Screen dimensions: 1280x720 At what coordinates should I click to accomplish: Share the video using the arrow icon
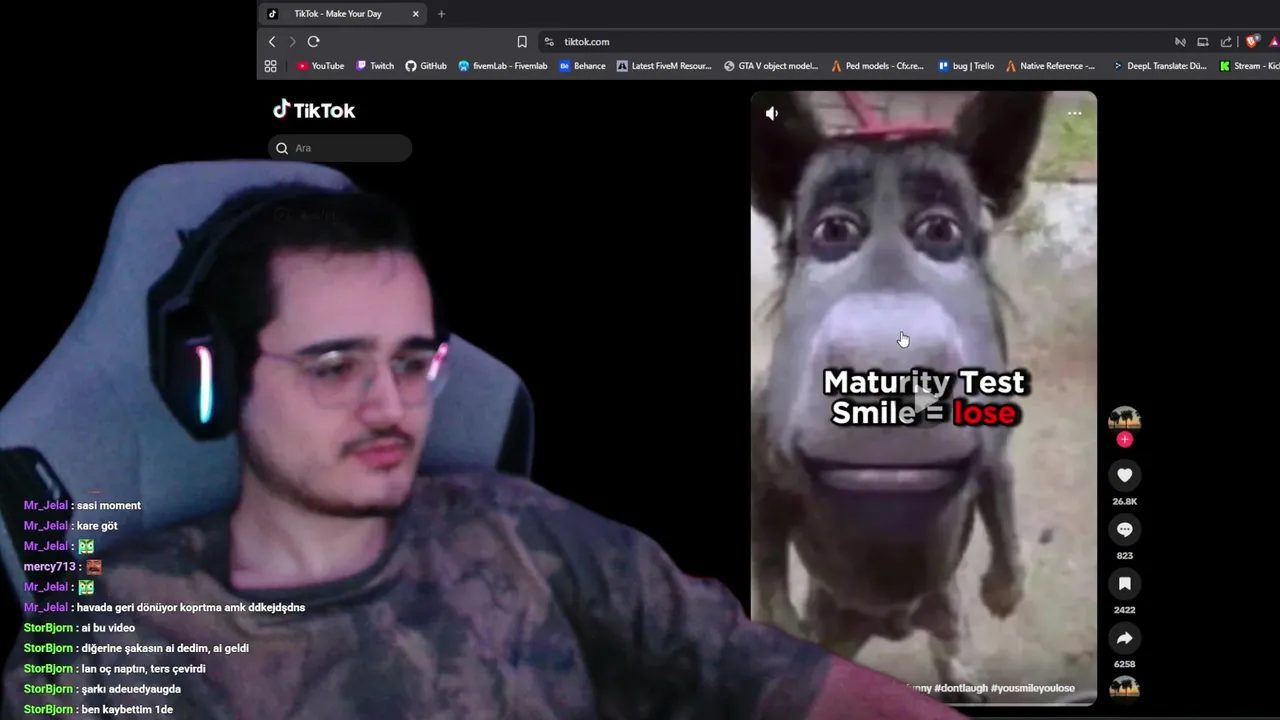point(1125,638)
